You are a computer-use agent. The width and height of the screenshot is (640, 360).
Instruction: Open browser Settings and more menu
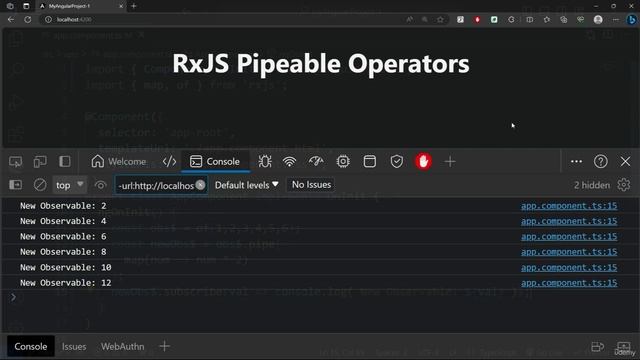(616, 19)
